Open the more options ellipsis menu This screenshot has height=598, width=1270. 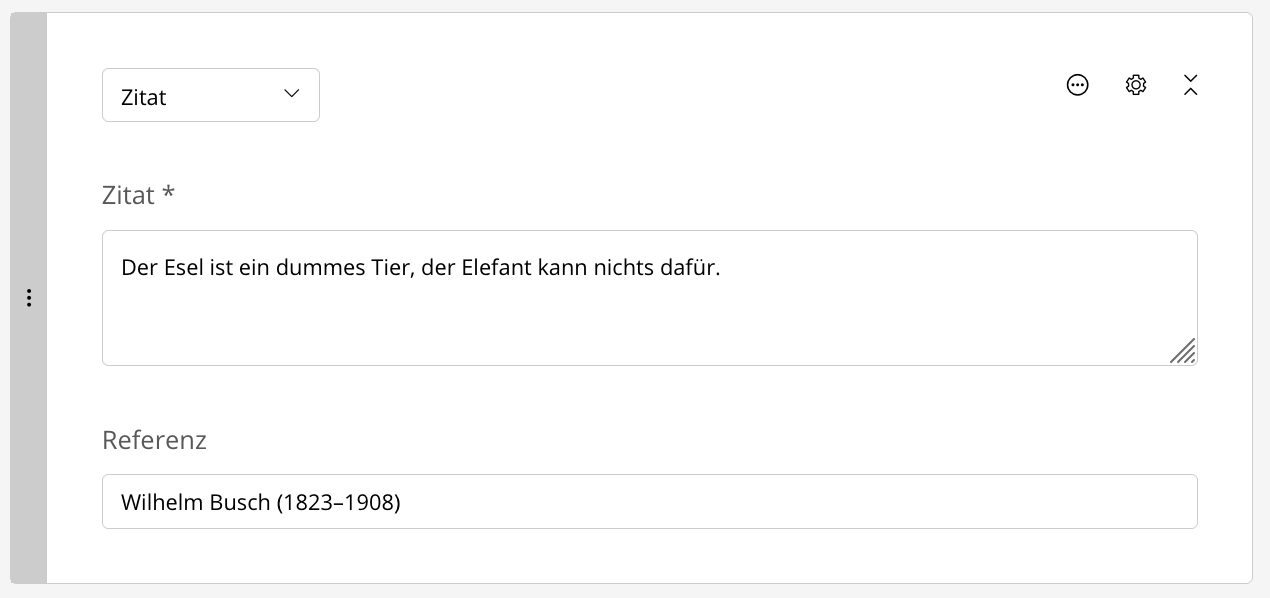point(1077,85)
